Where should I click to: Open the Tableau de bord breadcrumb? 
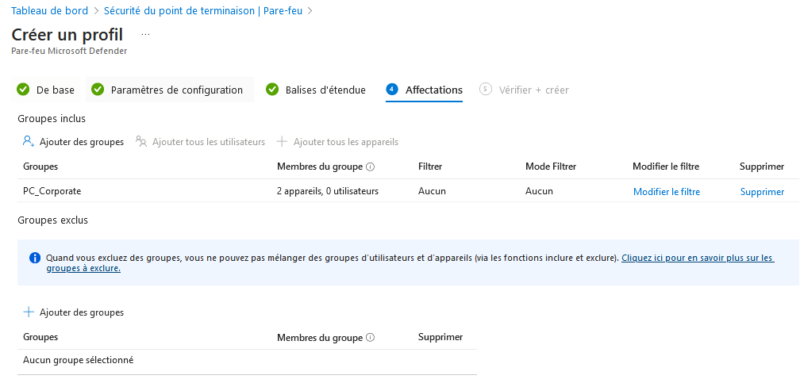49,10
